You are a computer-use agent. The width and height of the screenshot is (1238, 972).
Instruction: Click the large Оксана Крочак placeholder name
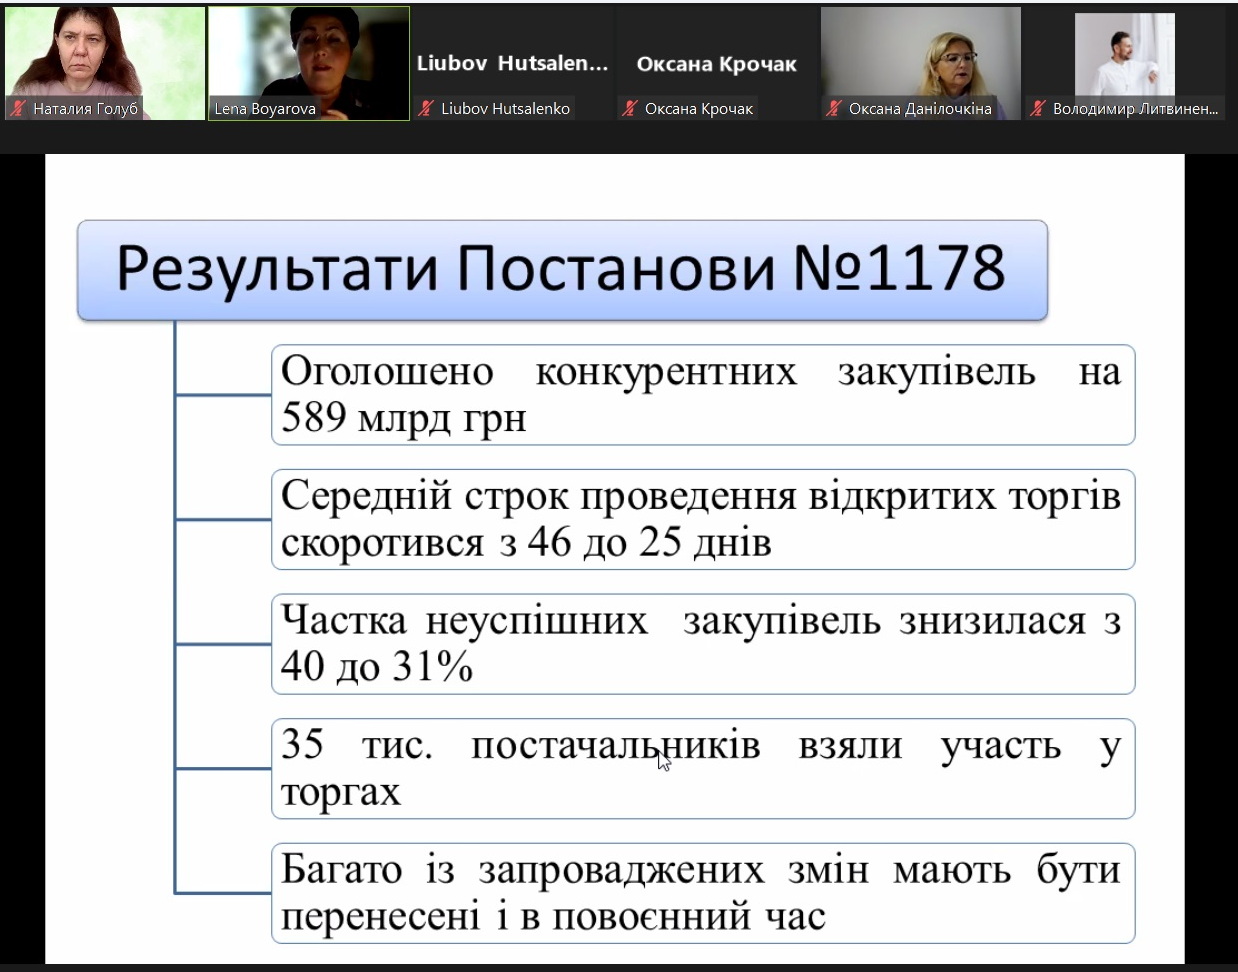[x=716, y=64]
